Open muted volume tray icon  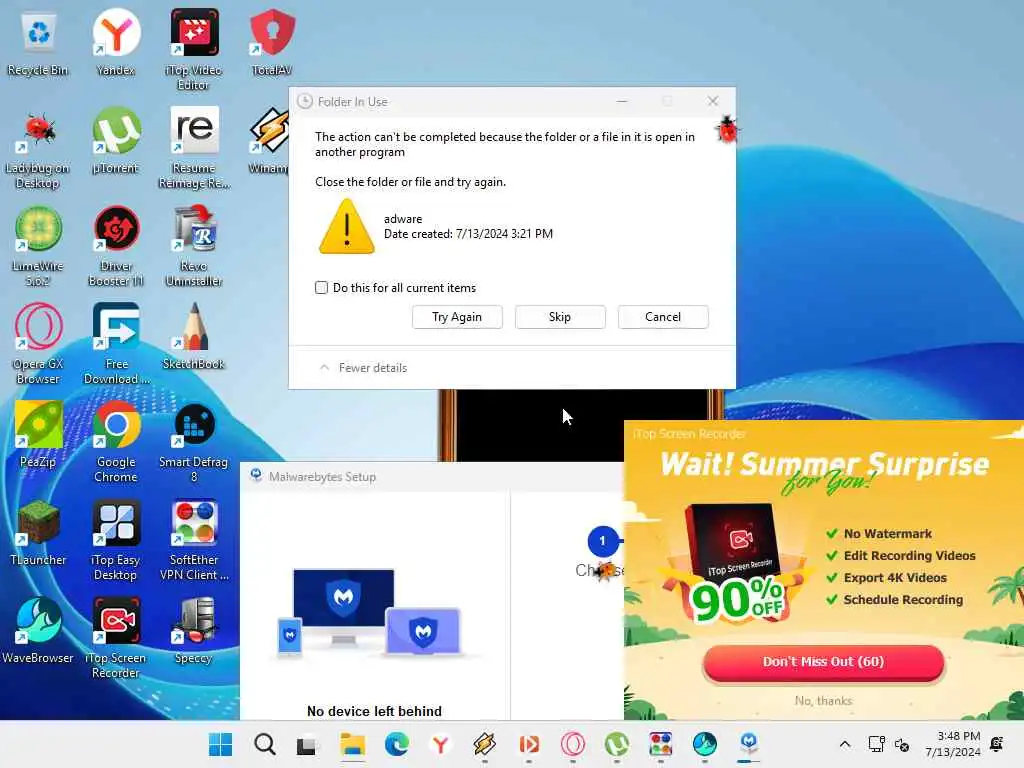coord(902,744)
